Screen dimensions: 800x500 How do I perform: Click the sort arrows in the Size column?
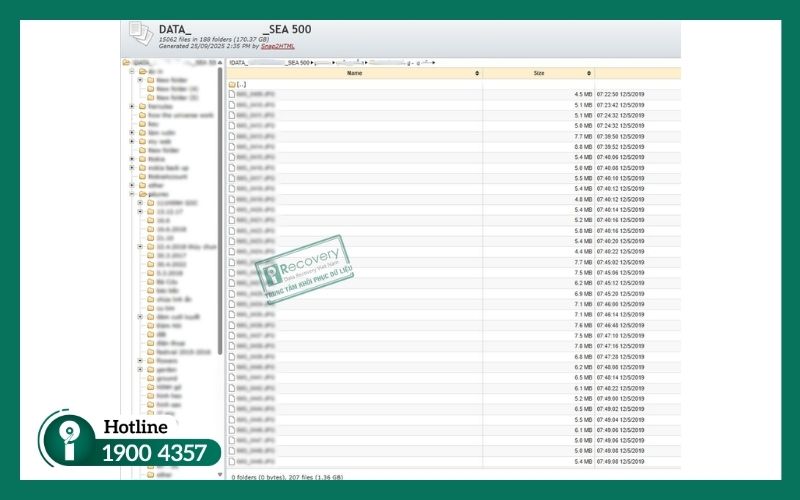(x=589, y=73)
